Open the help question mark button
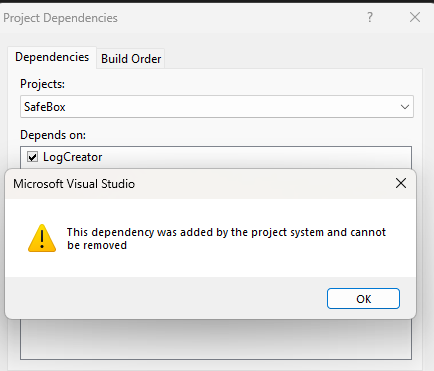434x371 pixels. (x=370, y=17)
